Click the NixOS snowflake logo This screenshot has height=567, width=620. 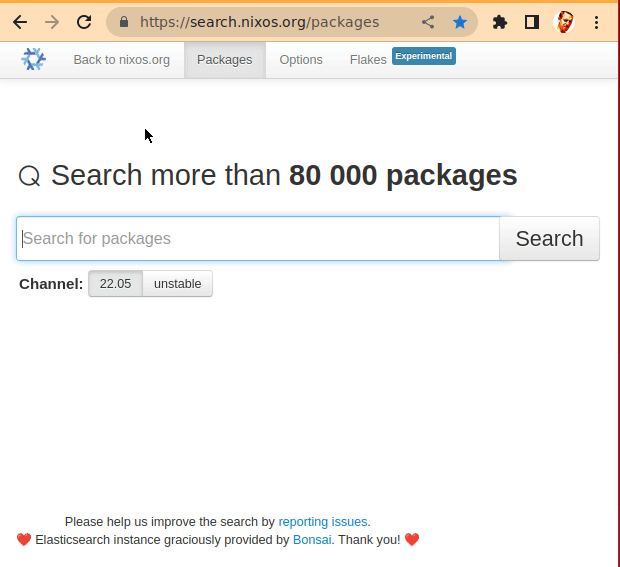click(x=34, y=60)
